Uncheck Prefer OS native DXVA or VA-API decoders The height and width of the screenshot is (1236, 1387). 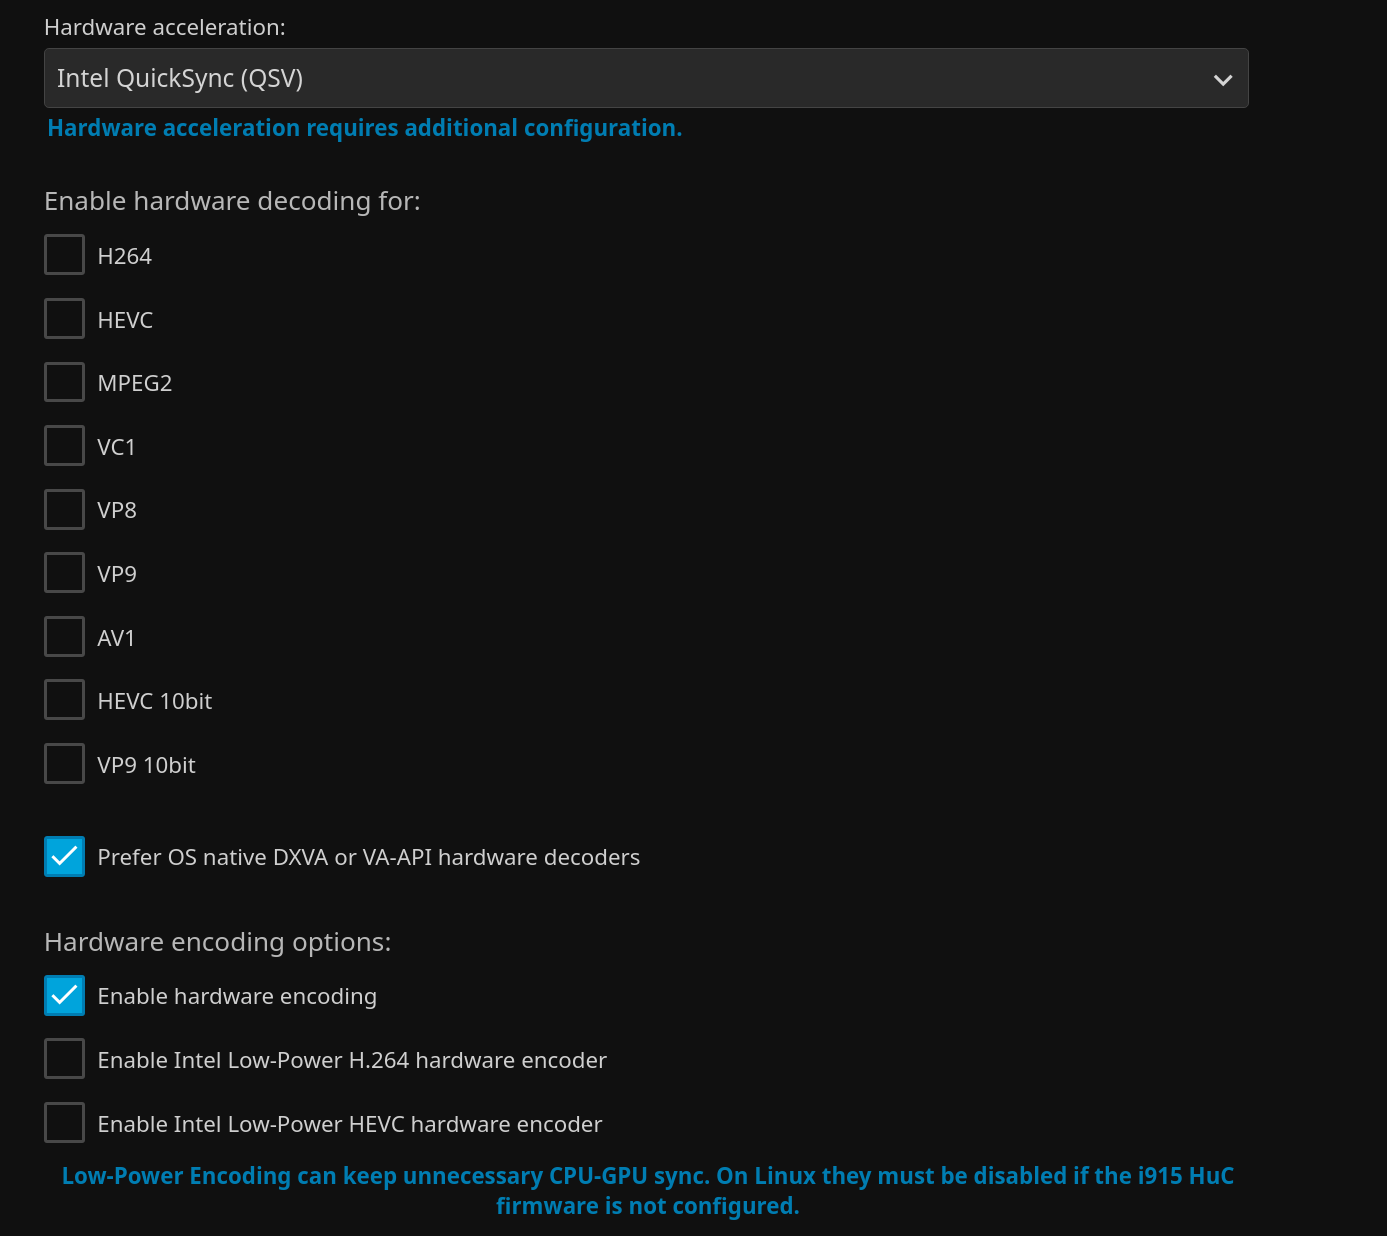pyautogui.click(x=64, y=856)
